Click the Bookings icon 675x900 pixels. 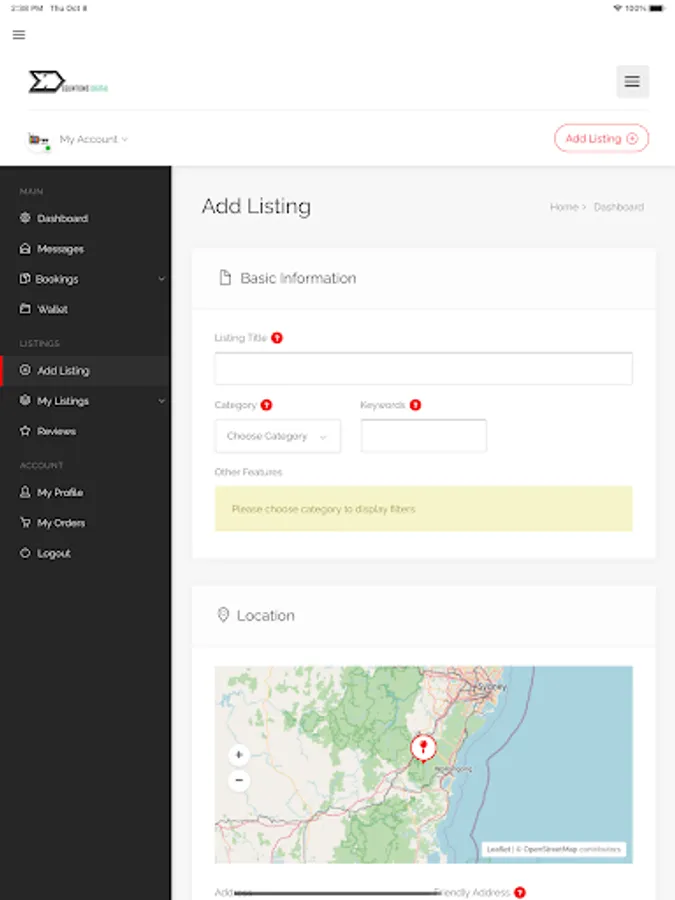pyautogui.click(x=25, y=278)
